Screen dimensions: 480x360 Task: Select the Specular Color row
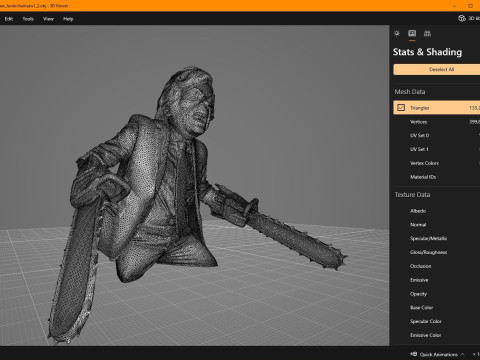pos(437,321)
